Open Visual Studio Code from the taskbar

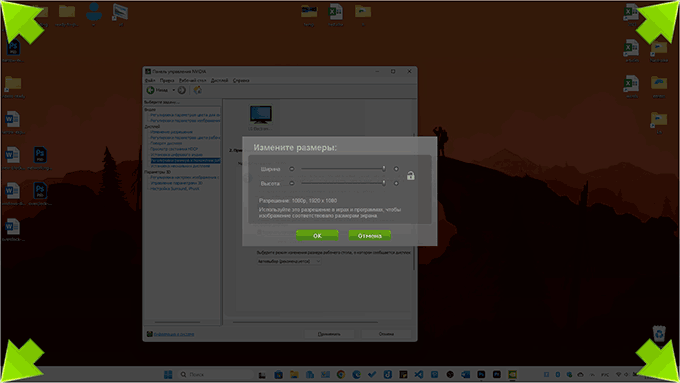418,375
